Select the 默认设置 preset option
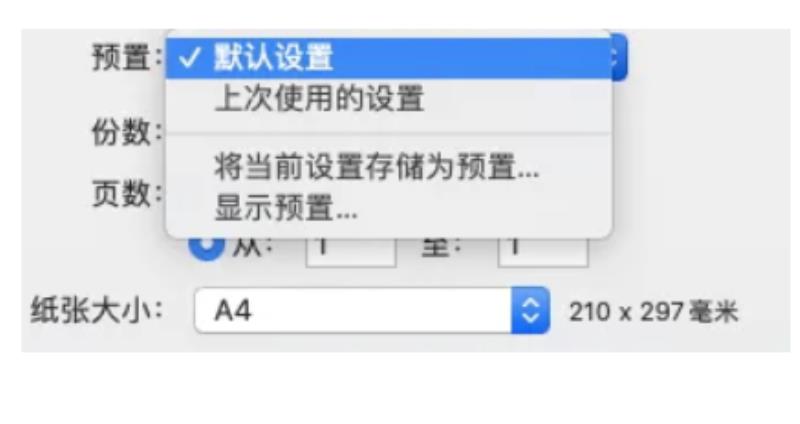 [x=389, y=58]
